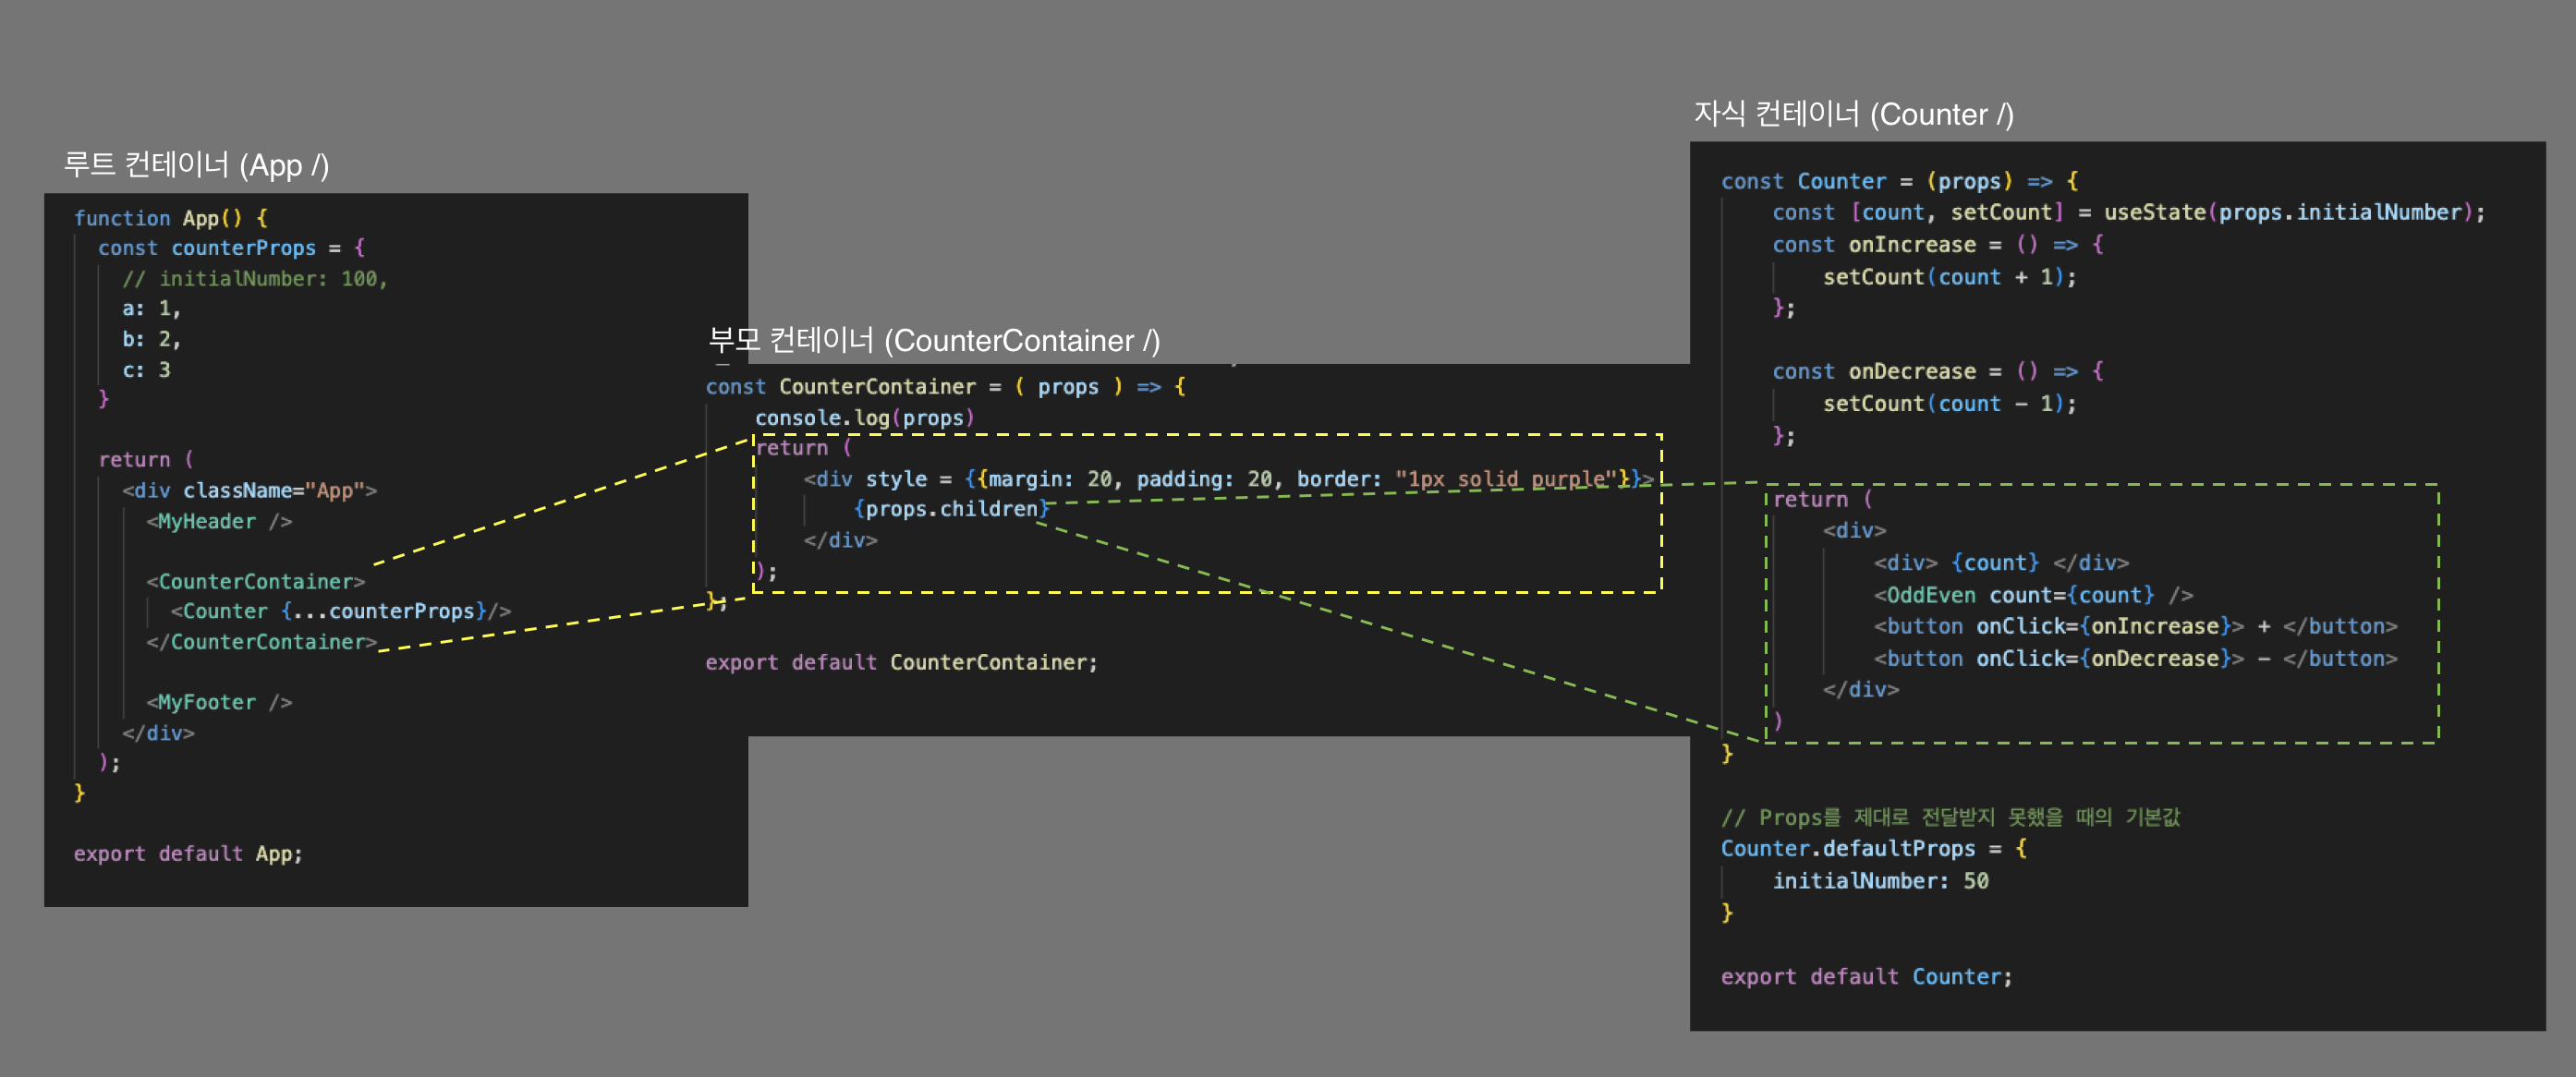Viewport: 2576px width, 1077px height.
Task: Click the OddEven count={count} tag
Action: coord(2032,595)
